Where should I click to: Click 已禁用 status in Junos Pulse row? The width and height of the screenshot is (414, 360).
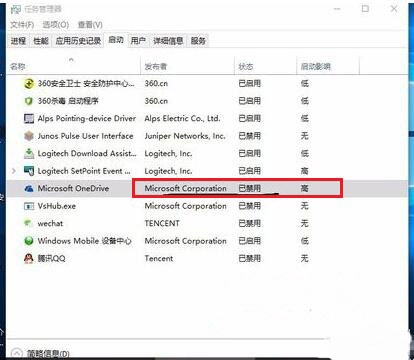(x=249, y=136)
